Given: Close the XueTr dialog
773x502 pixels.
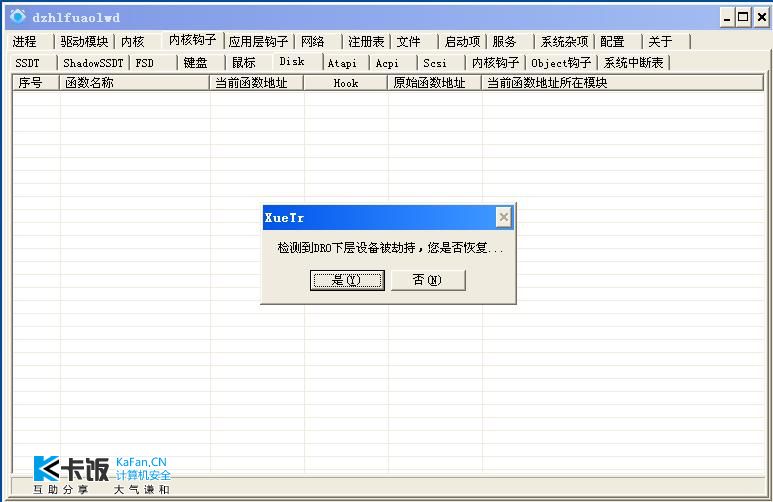Looking at the screenshot, I should [x=504, y=217].
